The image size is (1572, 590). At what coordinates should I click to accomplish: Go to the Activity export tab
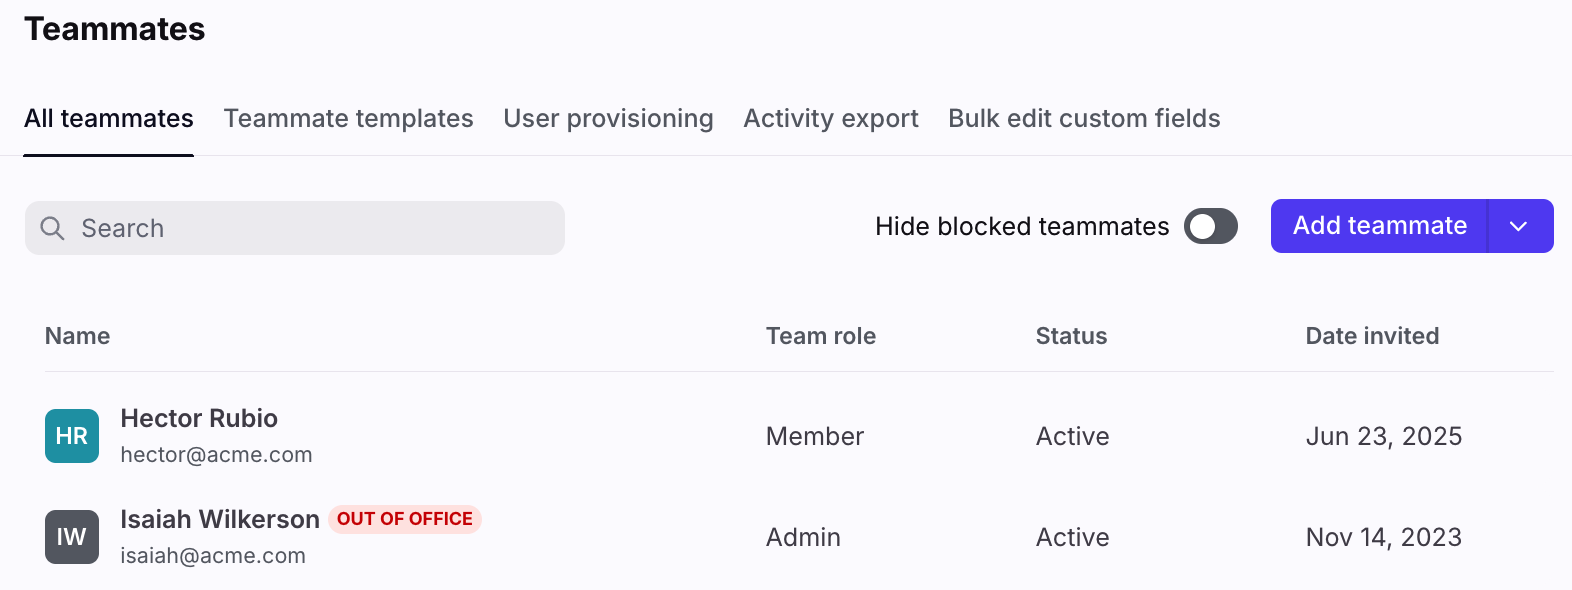point(831,118)
